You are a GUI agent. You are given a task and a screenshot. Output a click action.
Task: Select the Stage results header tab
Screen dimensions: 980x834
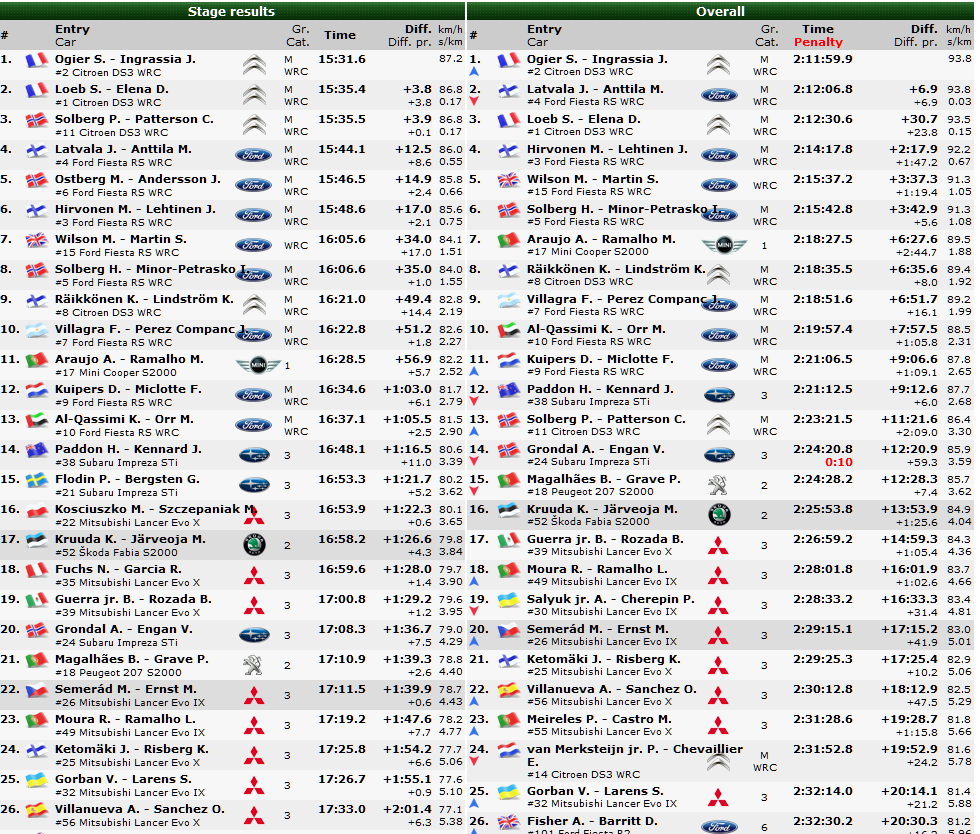coord(231,12)
